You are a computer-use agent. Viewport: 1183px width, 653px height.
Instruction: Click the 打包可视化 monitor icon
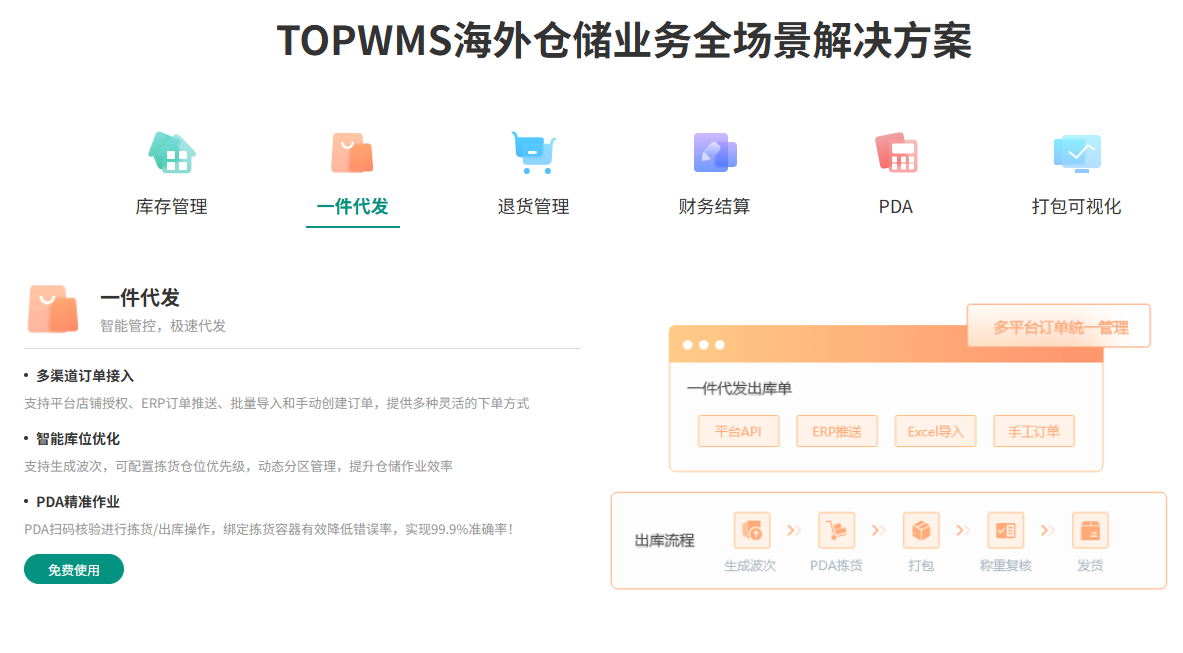point(1077,153)
